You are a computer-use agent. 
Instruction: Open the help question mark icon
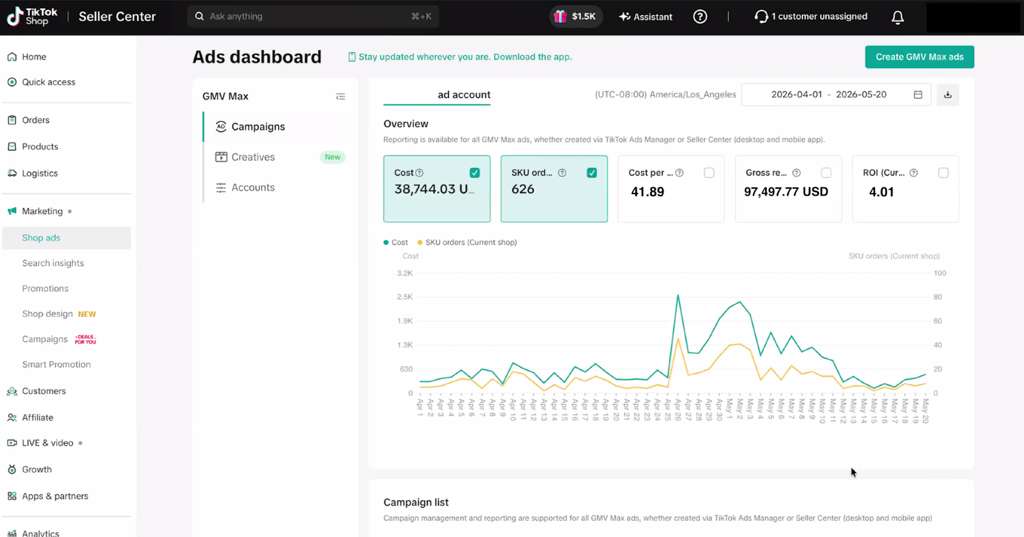[700, 16]
